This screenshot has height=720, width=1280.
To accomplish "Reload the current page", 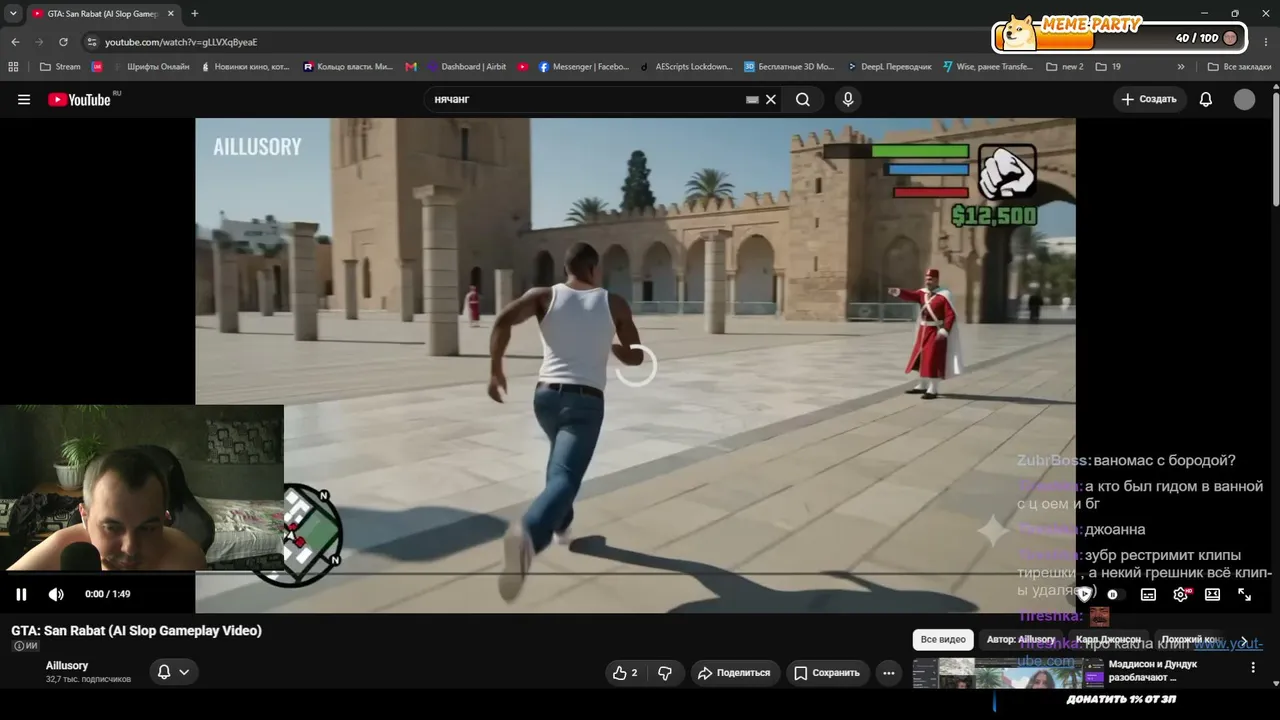I will click(x=63, y=42).
